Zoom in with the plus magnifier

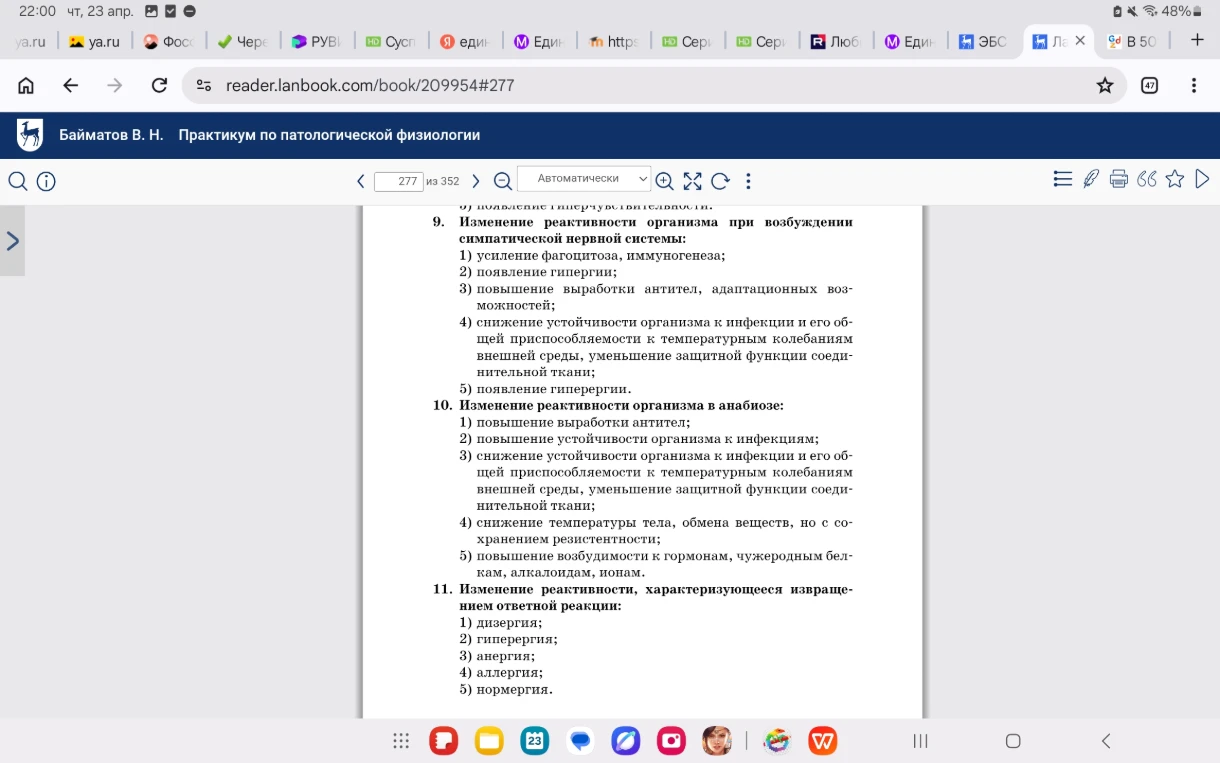[664, 181]
